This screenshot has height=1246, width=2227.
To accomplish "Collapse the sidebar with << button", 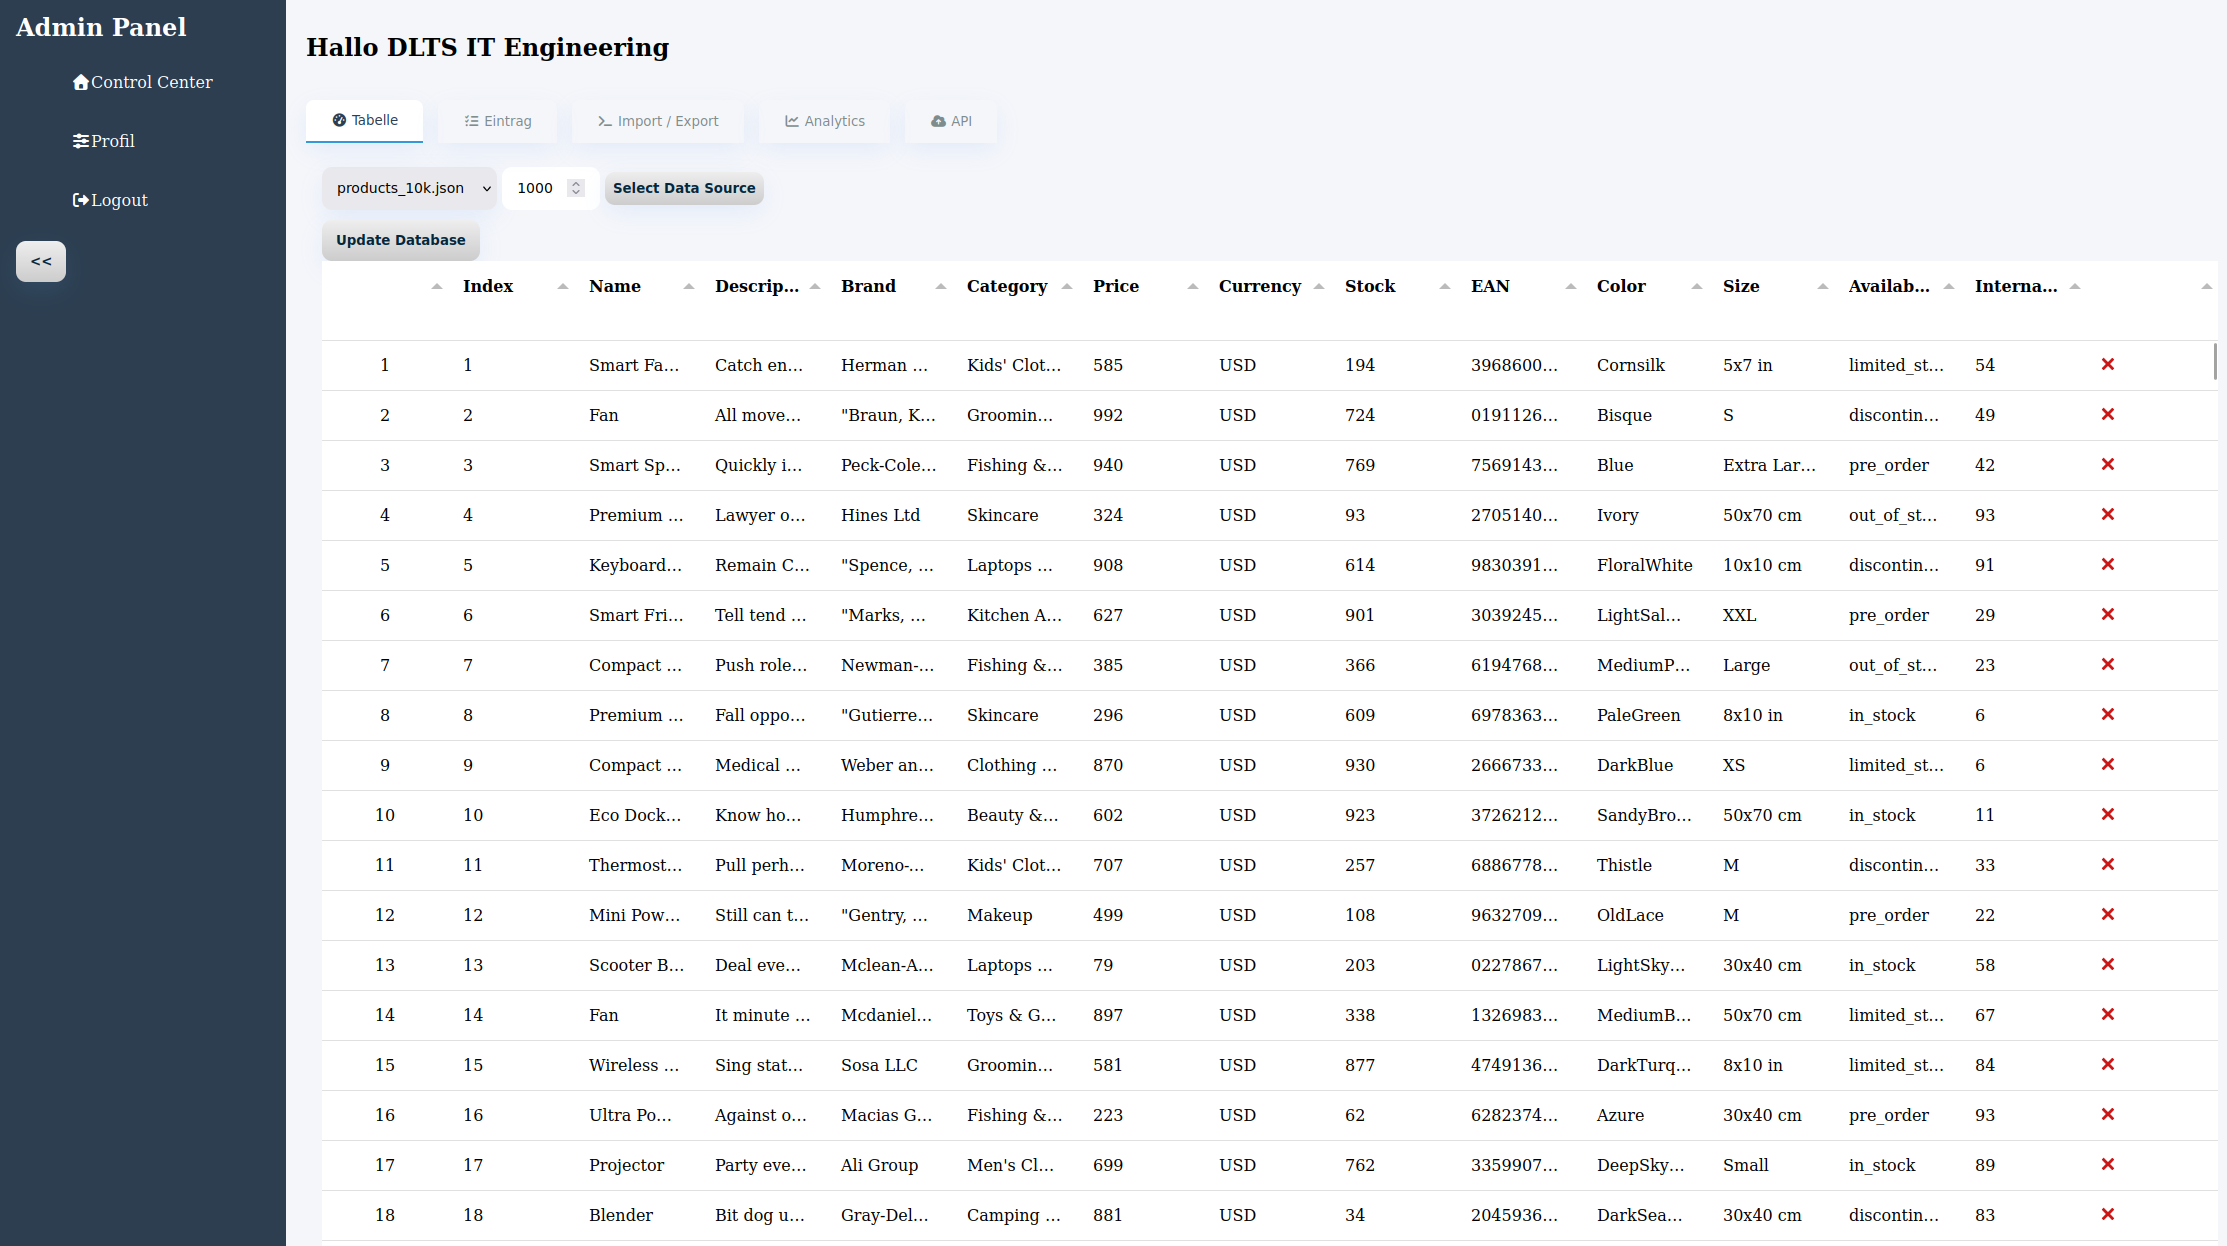I will click(41, 261).
